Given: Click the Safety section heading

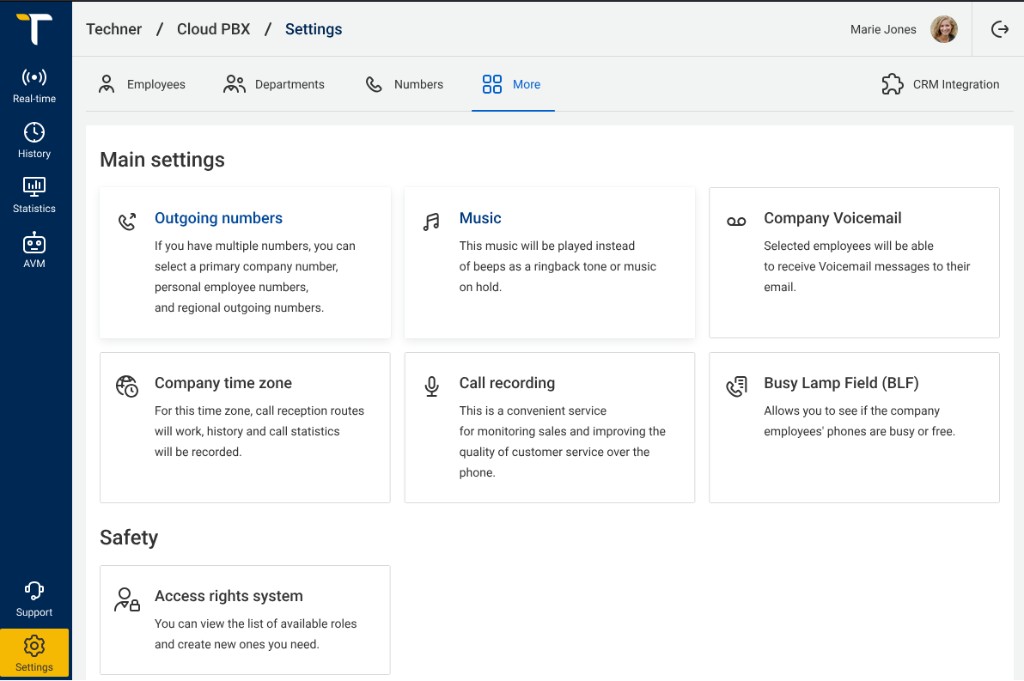Looking at the screenshot, I should pyautogui.click(x=129, y=537).
